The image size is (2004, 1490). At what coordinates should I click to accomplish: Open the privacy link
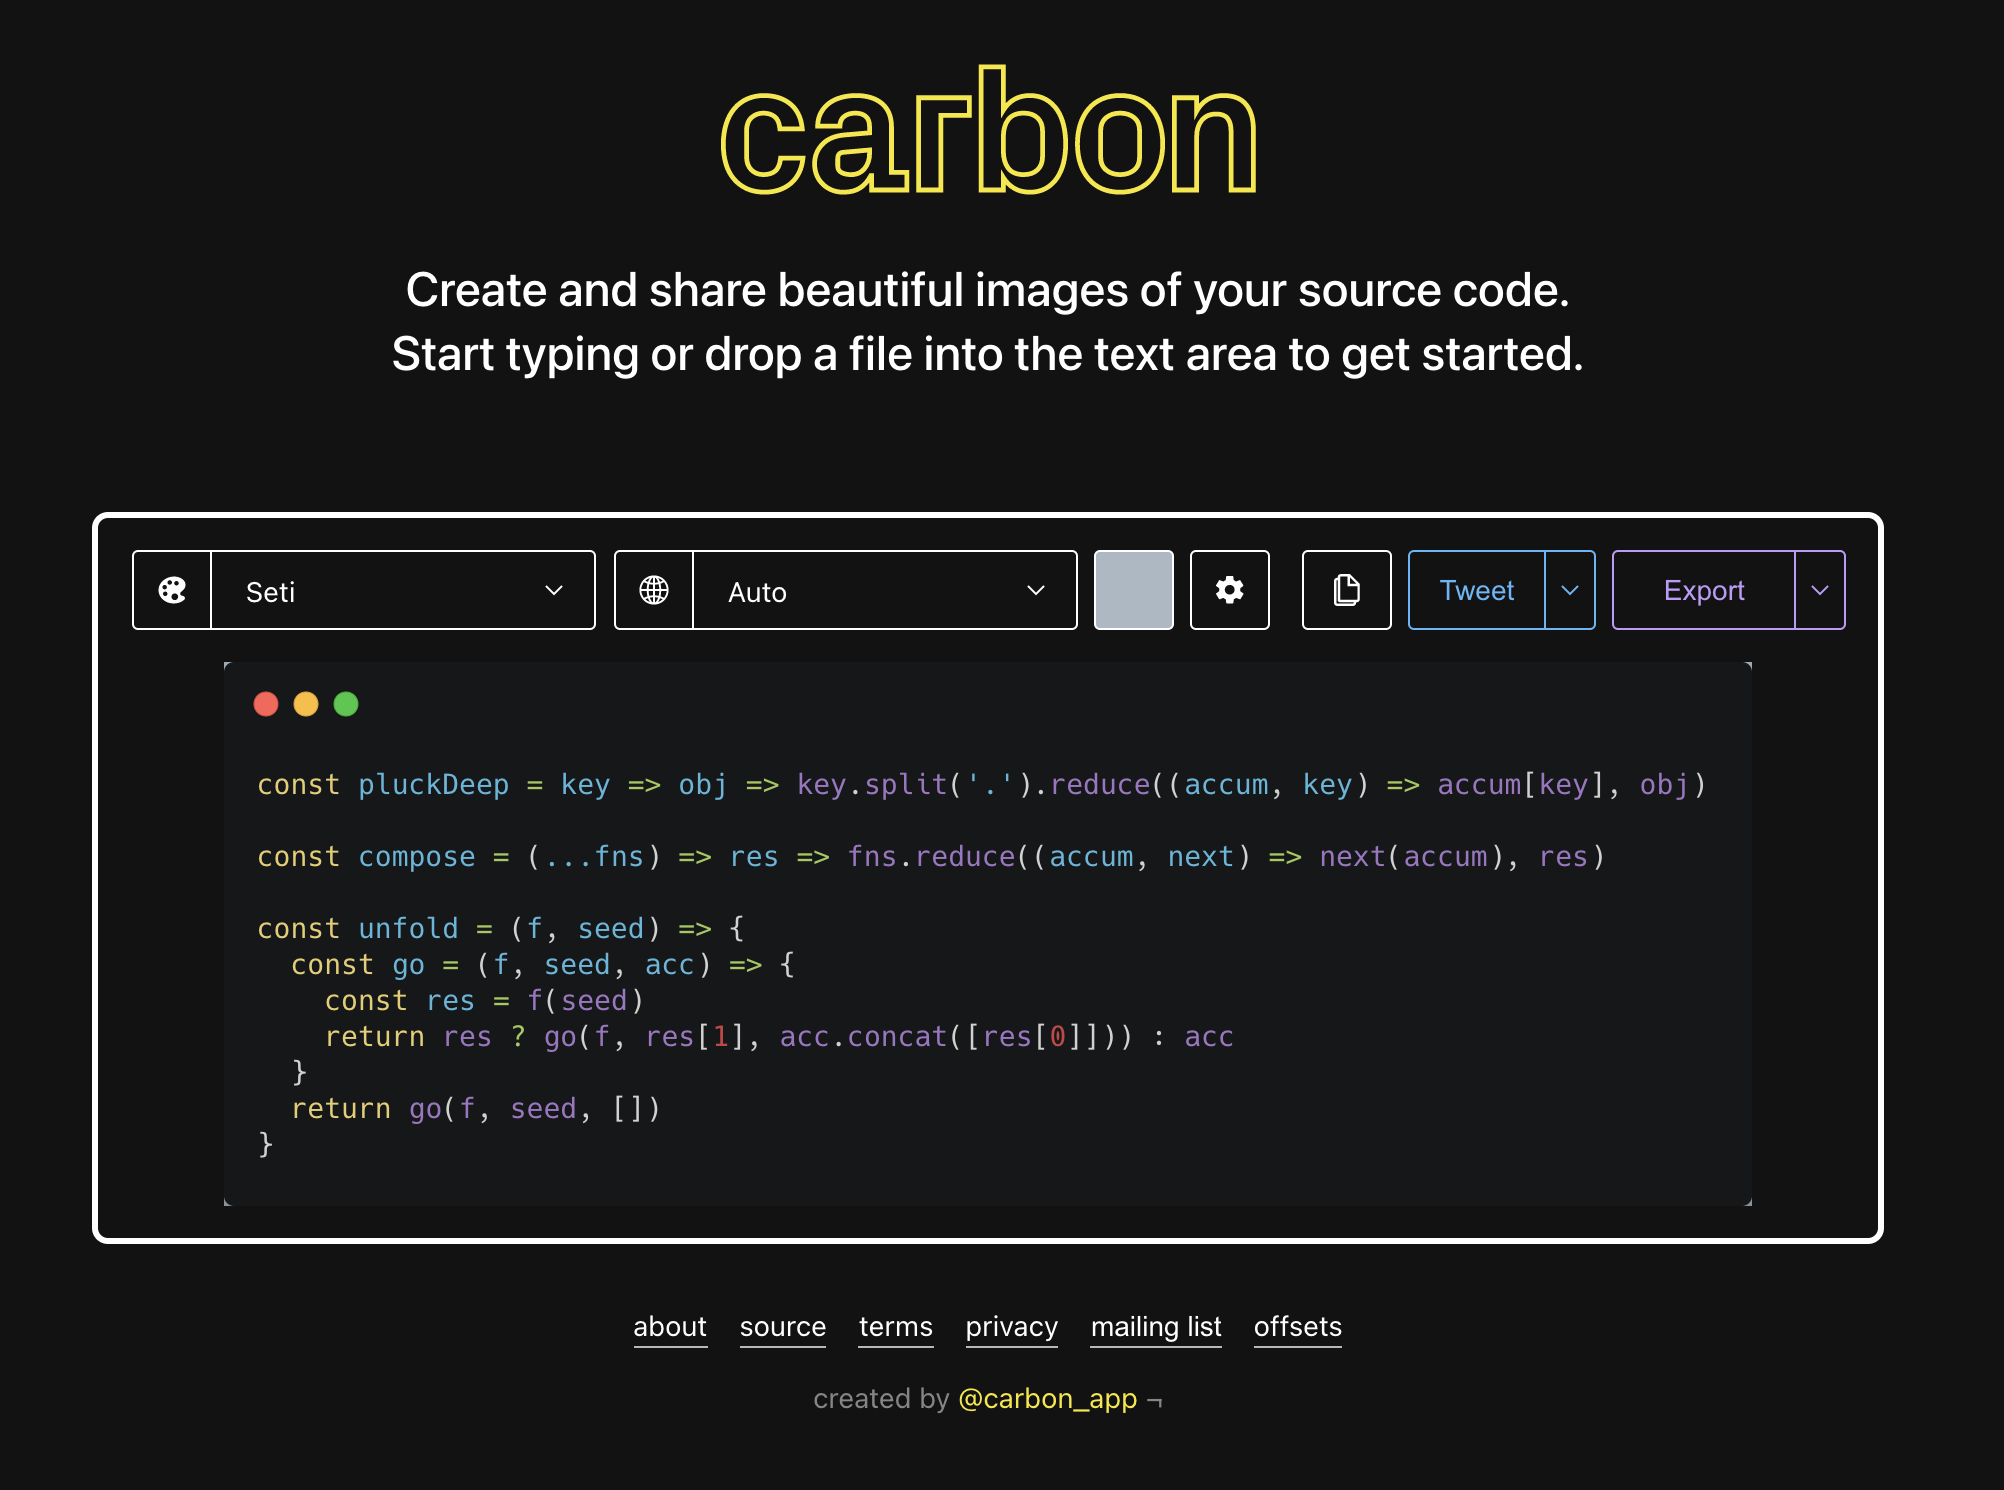point(1012,1327)
